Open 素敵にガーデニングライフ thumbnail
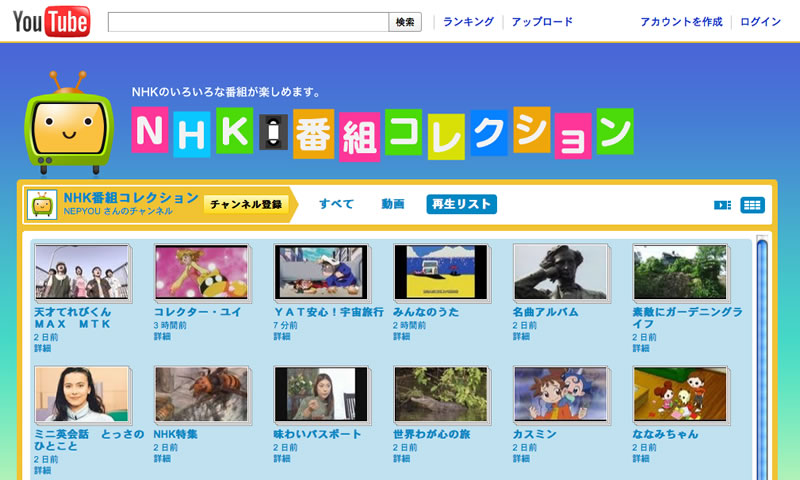The width and height of the screenshot is (800, 480). tap(680, 272)
